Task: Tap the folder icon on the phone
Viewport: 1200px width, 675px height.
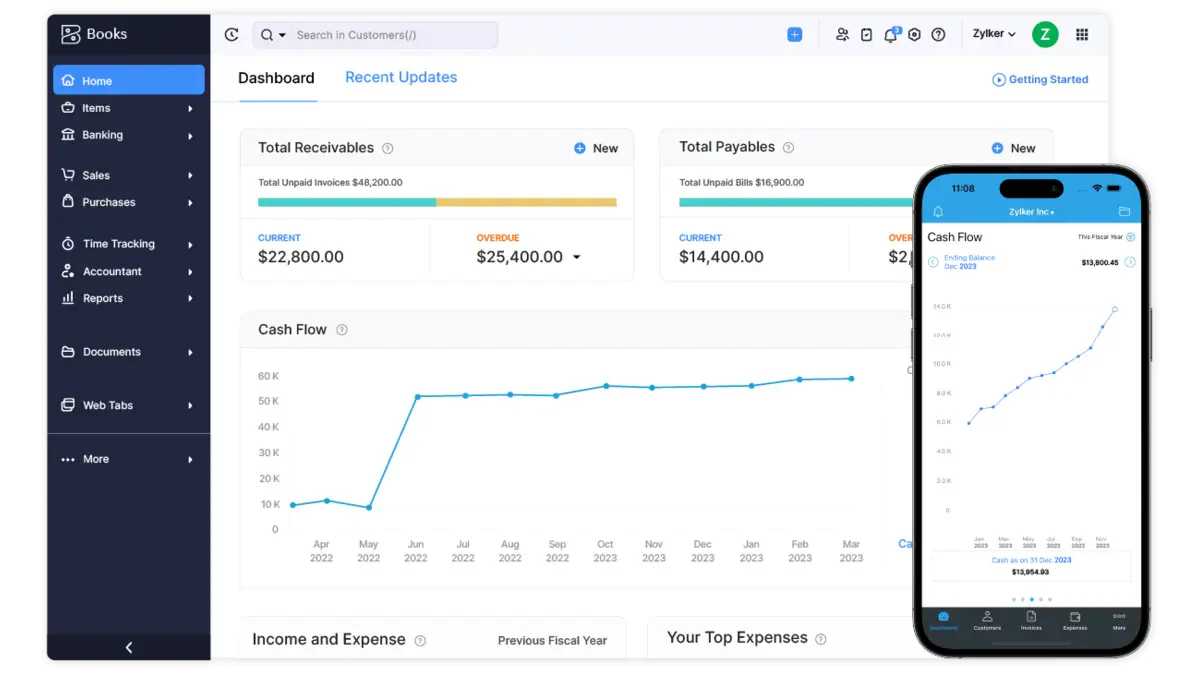Action: click(x=1124, y=212)
